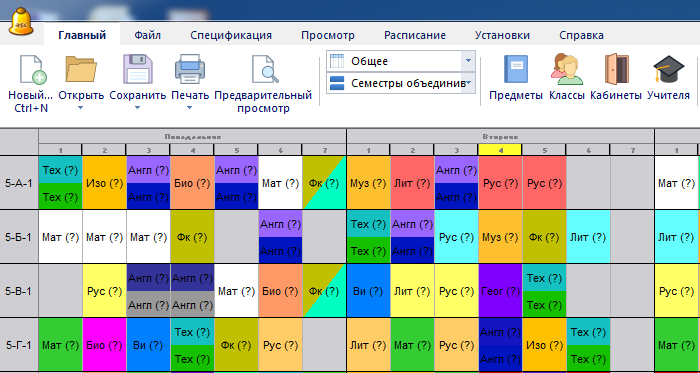700x373 pixels.
Task: Open the Учителя graduation cap icon
Action: pos(668,69)
